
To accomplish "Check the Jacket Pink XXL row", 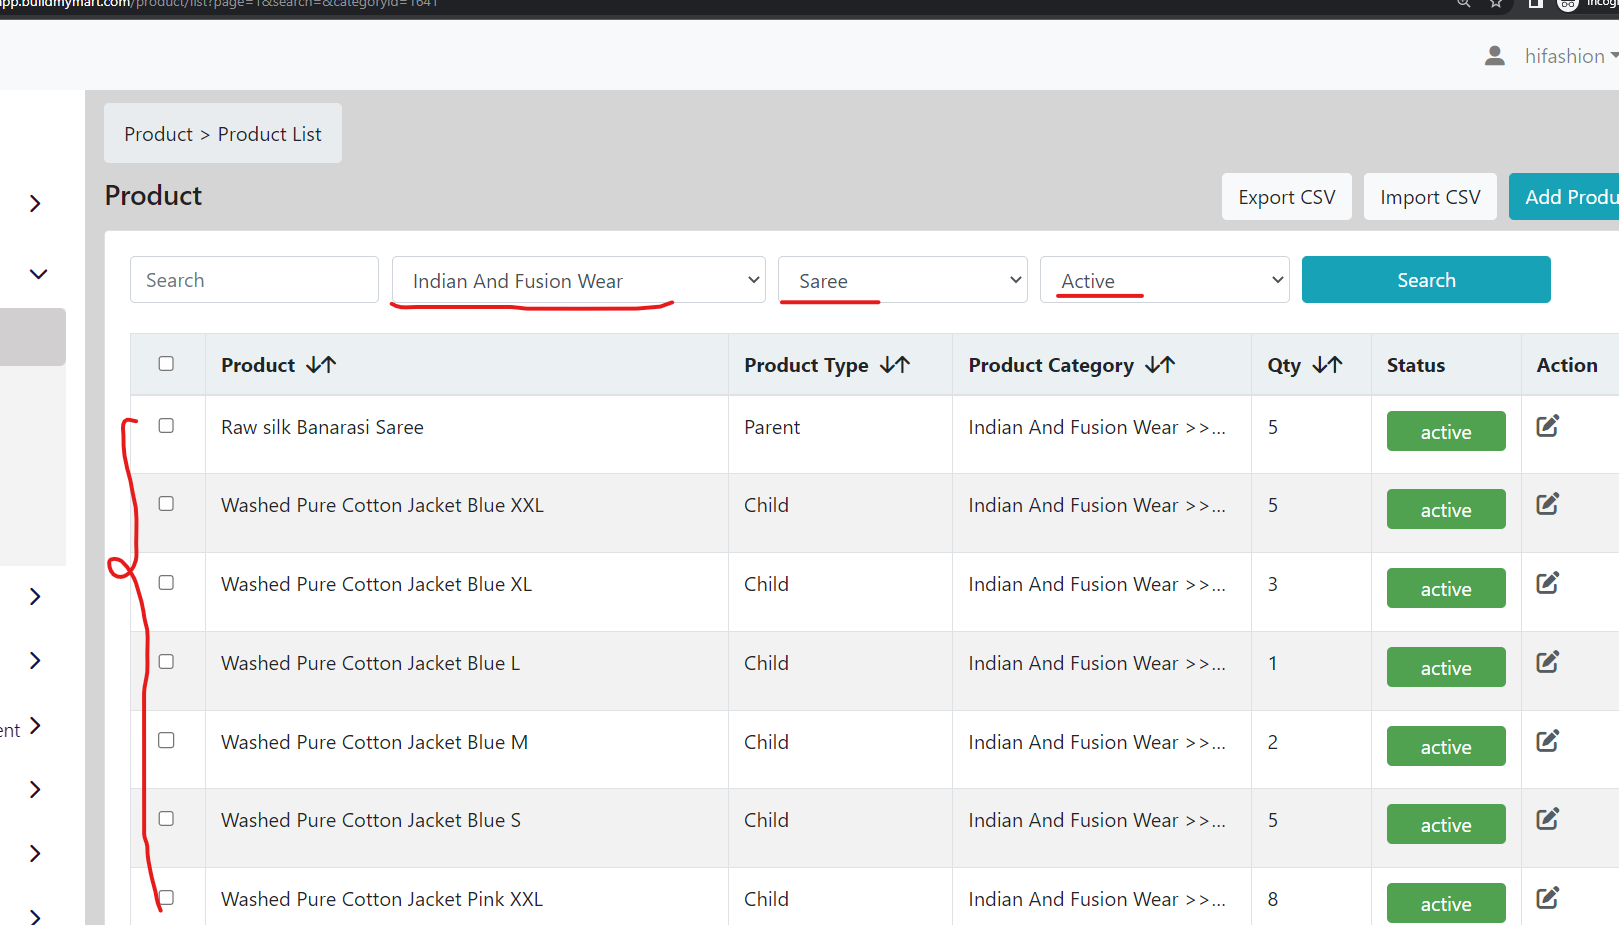I will coord(166,898).
